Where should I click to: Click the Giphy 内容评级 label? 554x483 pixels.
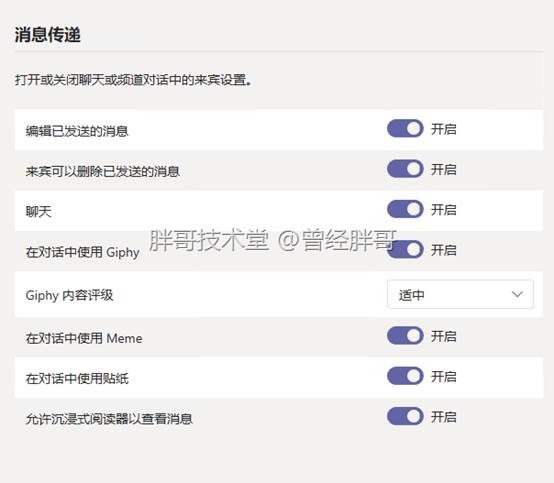[x=69, y=295]
